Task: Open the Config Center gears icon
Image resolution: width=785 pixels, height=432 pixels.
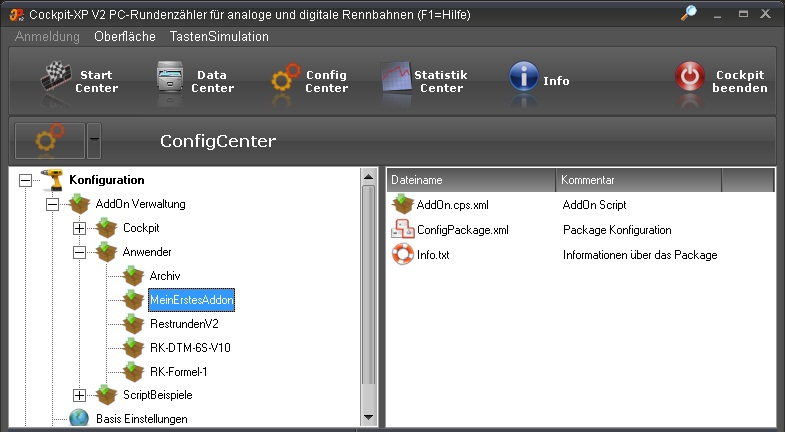Action: coord(285,77)
